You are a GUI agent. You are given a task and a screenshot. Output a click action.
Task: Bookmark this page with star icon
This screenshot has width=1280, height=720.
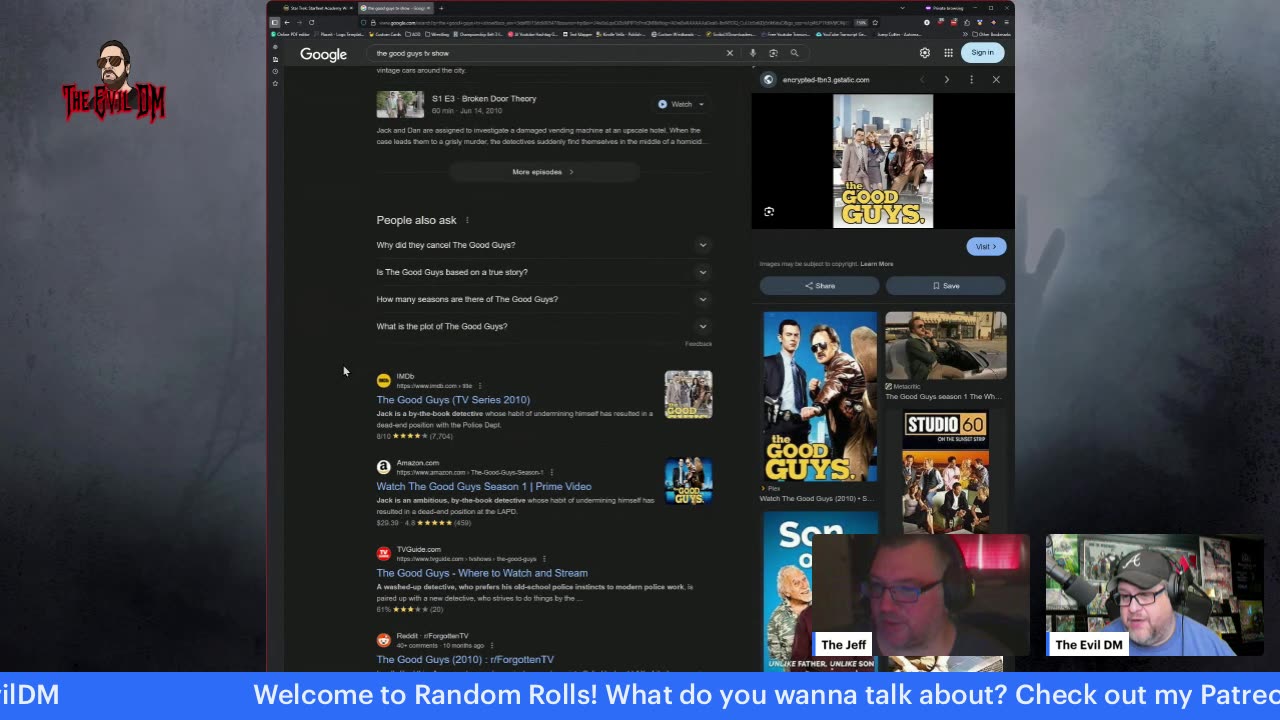click(x=875, y=22)
